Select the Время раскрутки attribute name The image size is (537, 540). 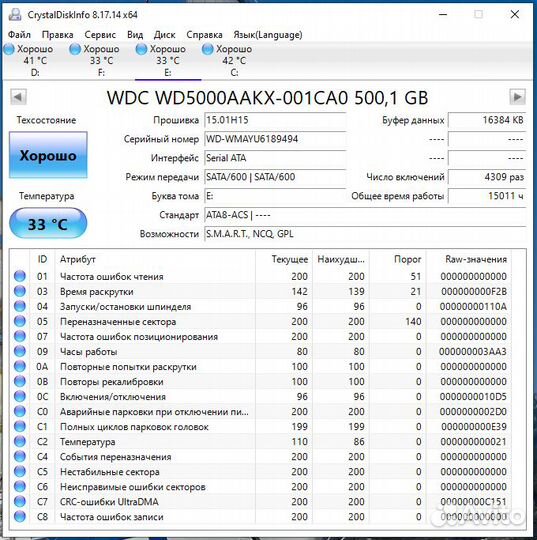point(96,292)
